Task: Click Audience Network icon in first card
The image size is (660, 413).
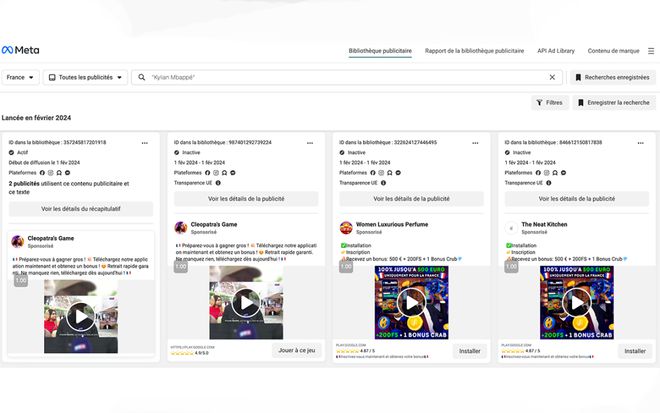Action: click(59, 173)
